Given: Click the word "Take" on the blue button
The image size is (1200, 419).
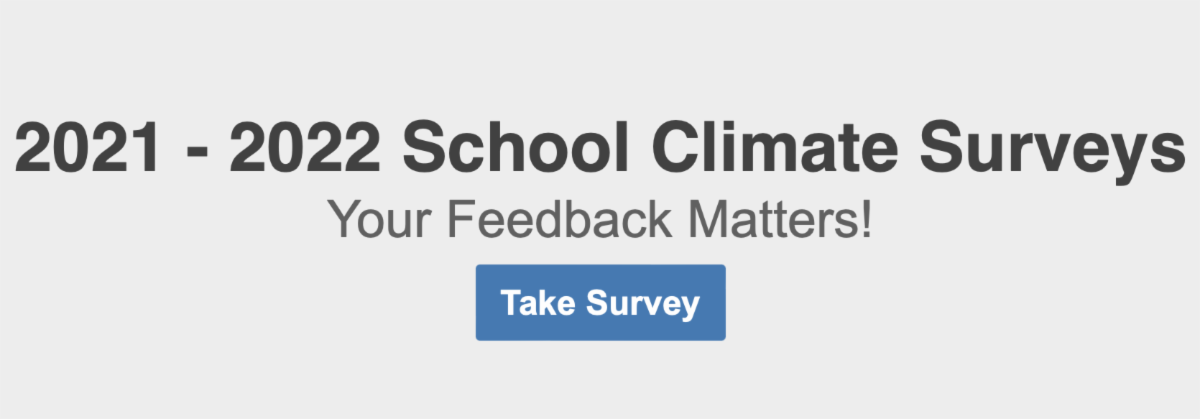Looking at the screenshot, I should pos(537,302).
